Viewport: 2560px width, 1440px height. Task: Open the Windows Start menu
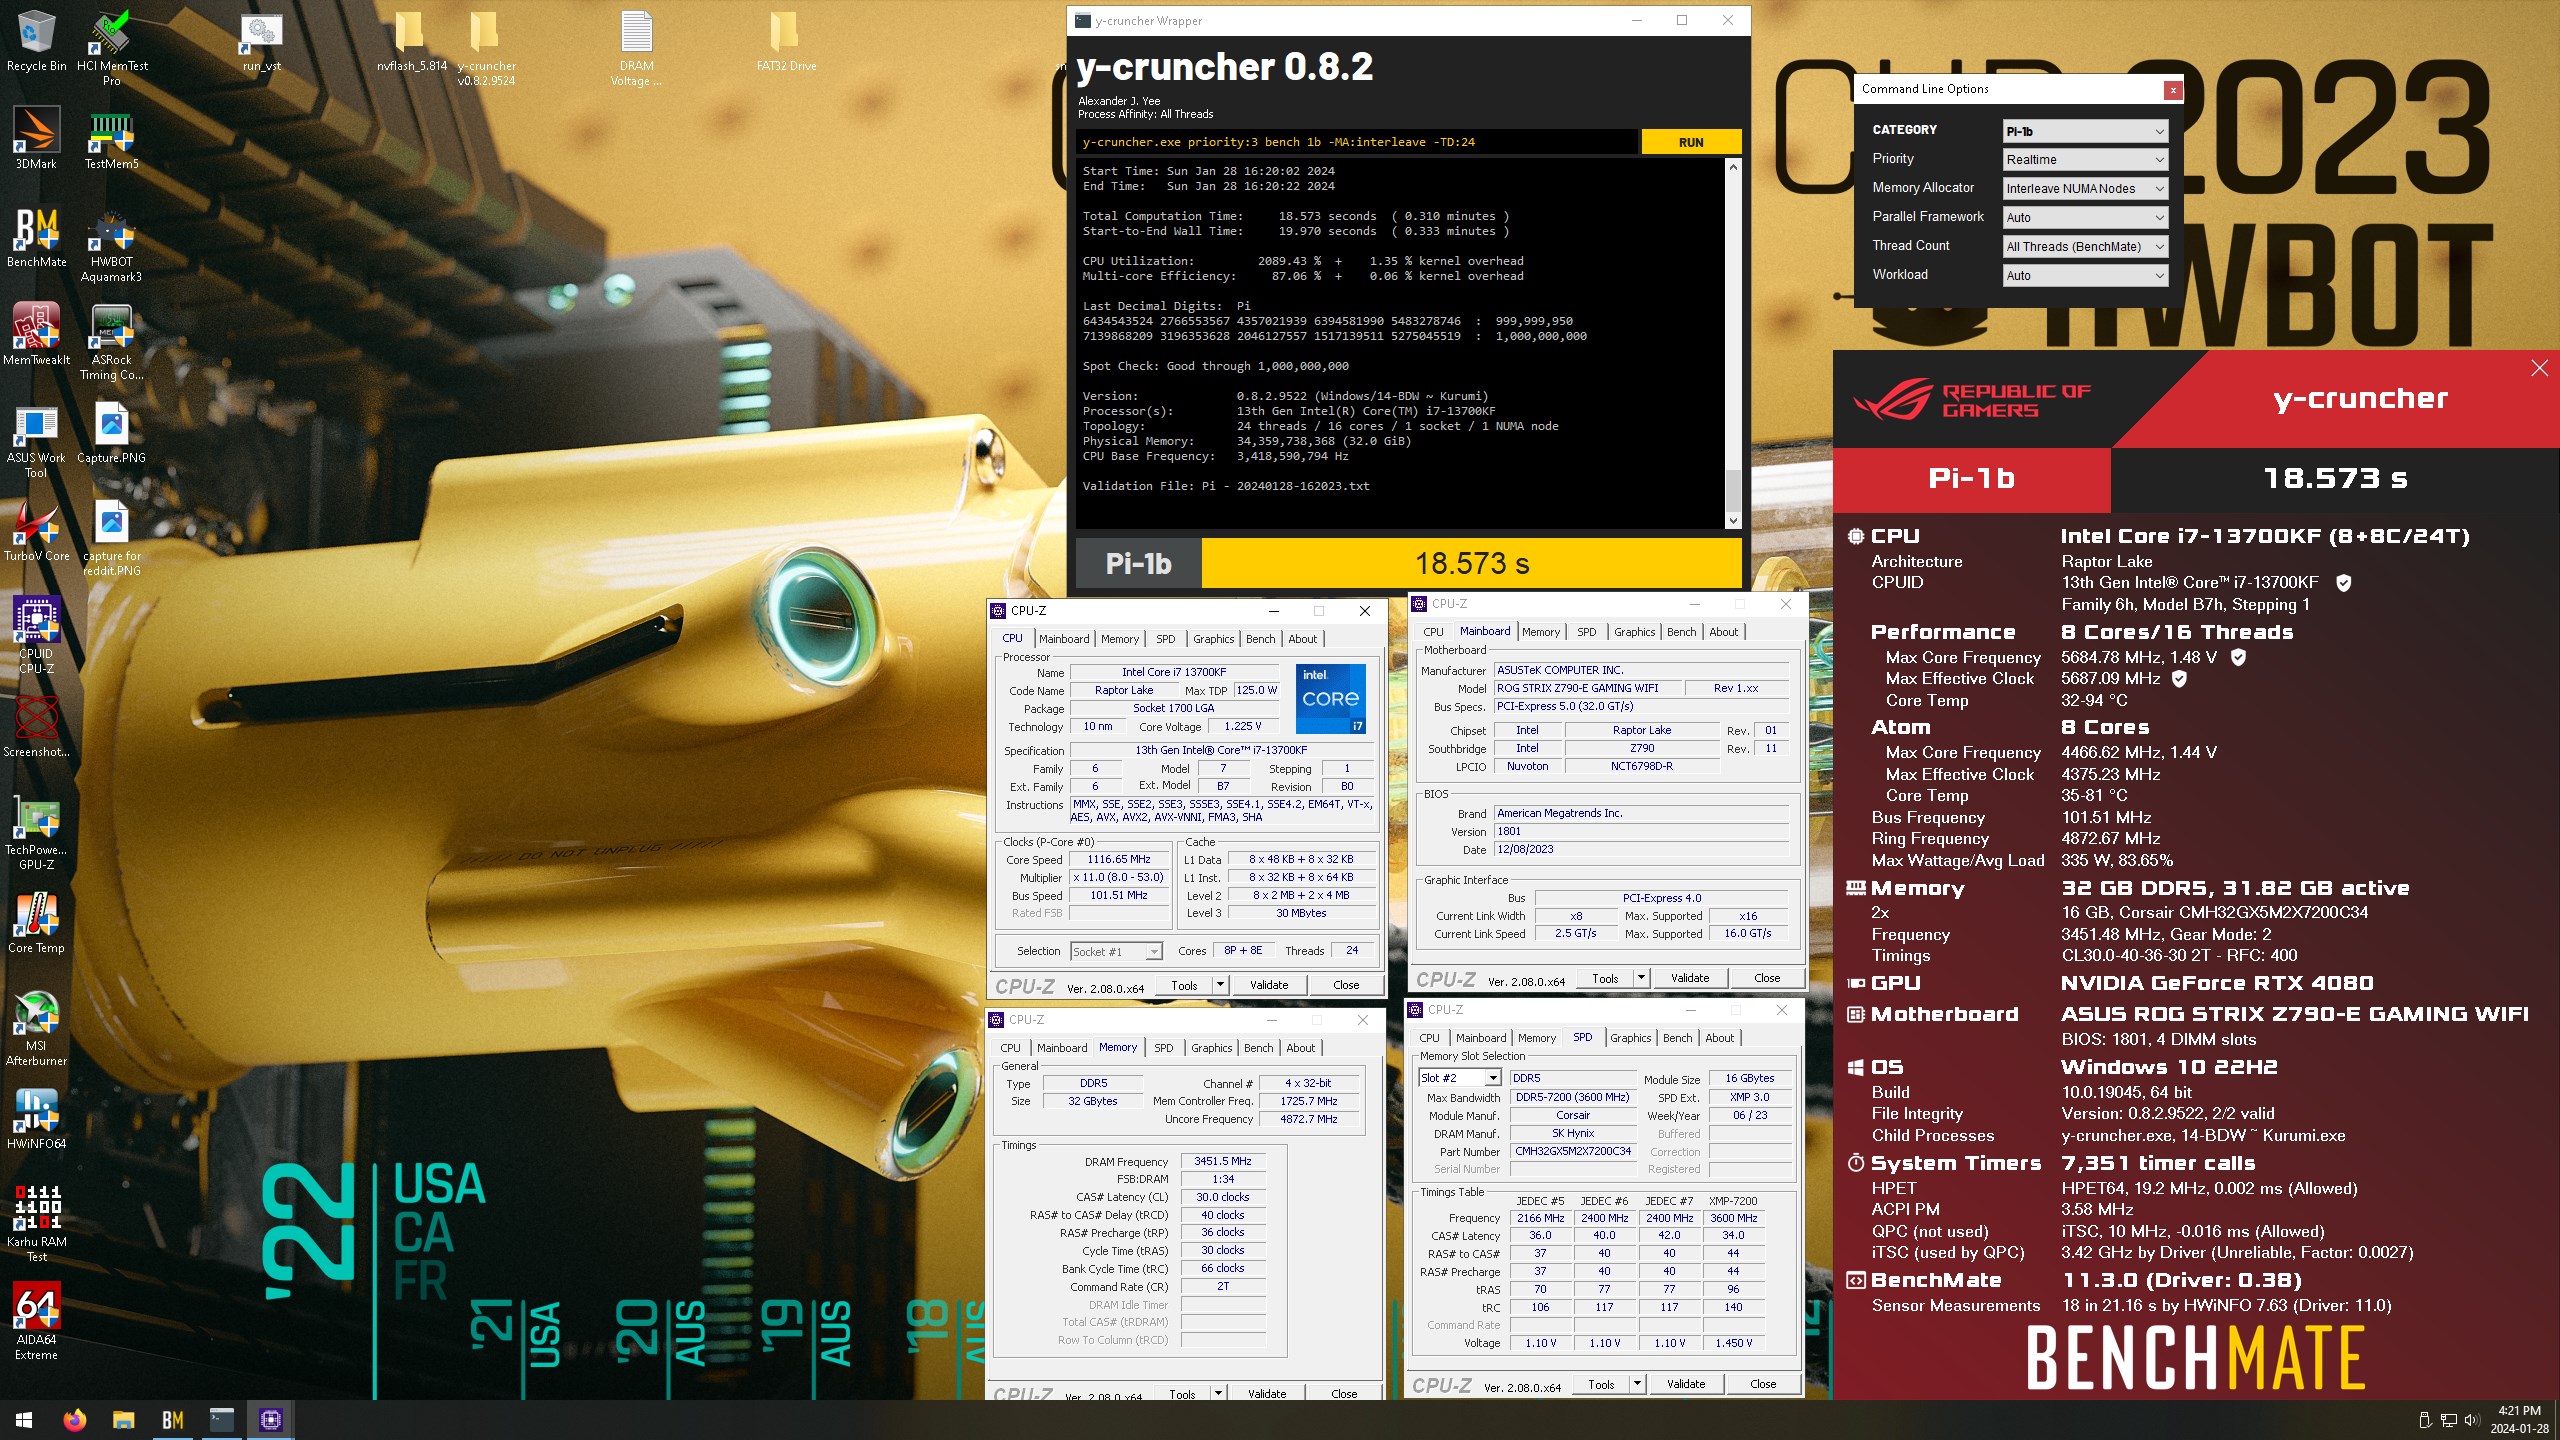(24, 1420)
